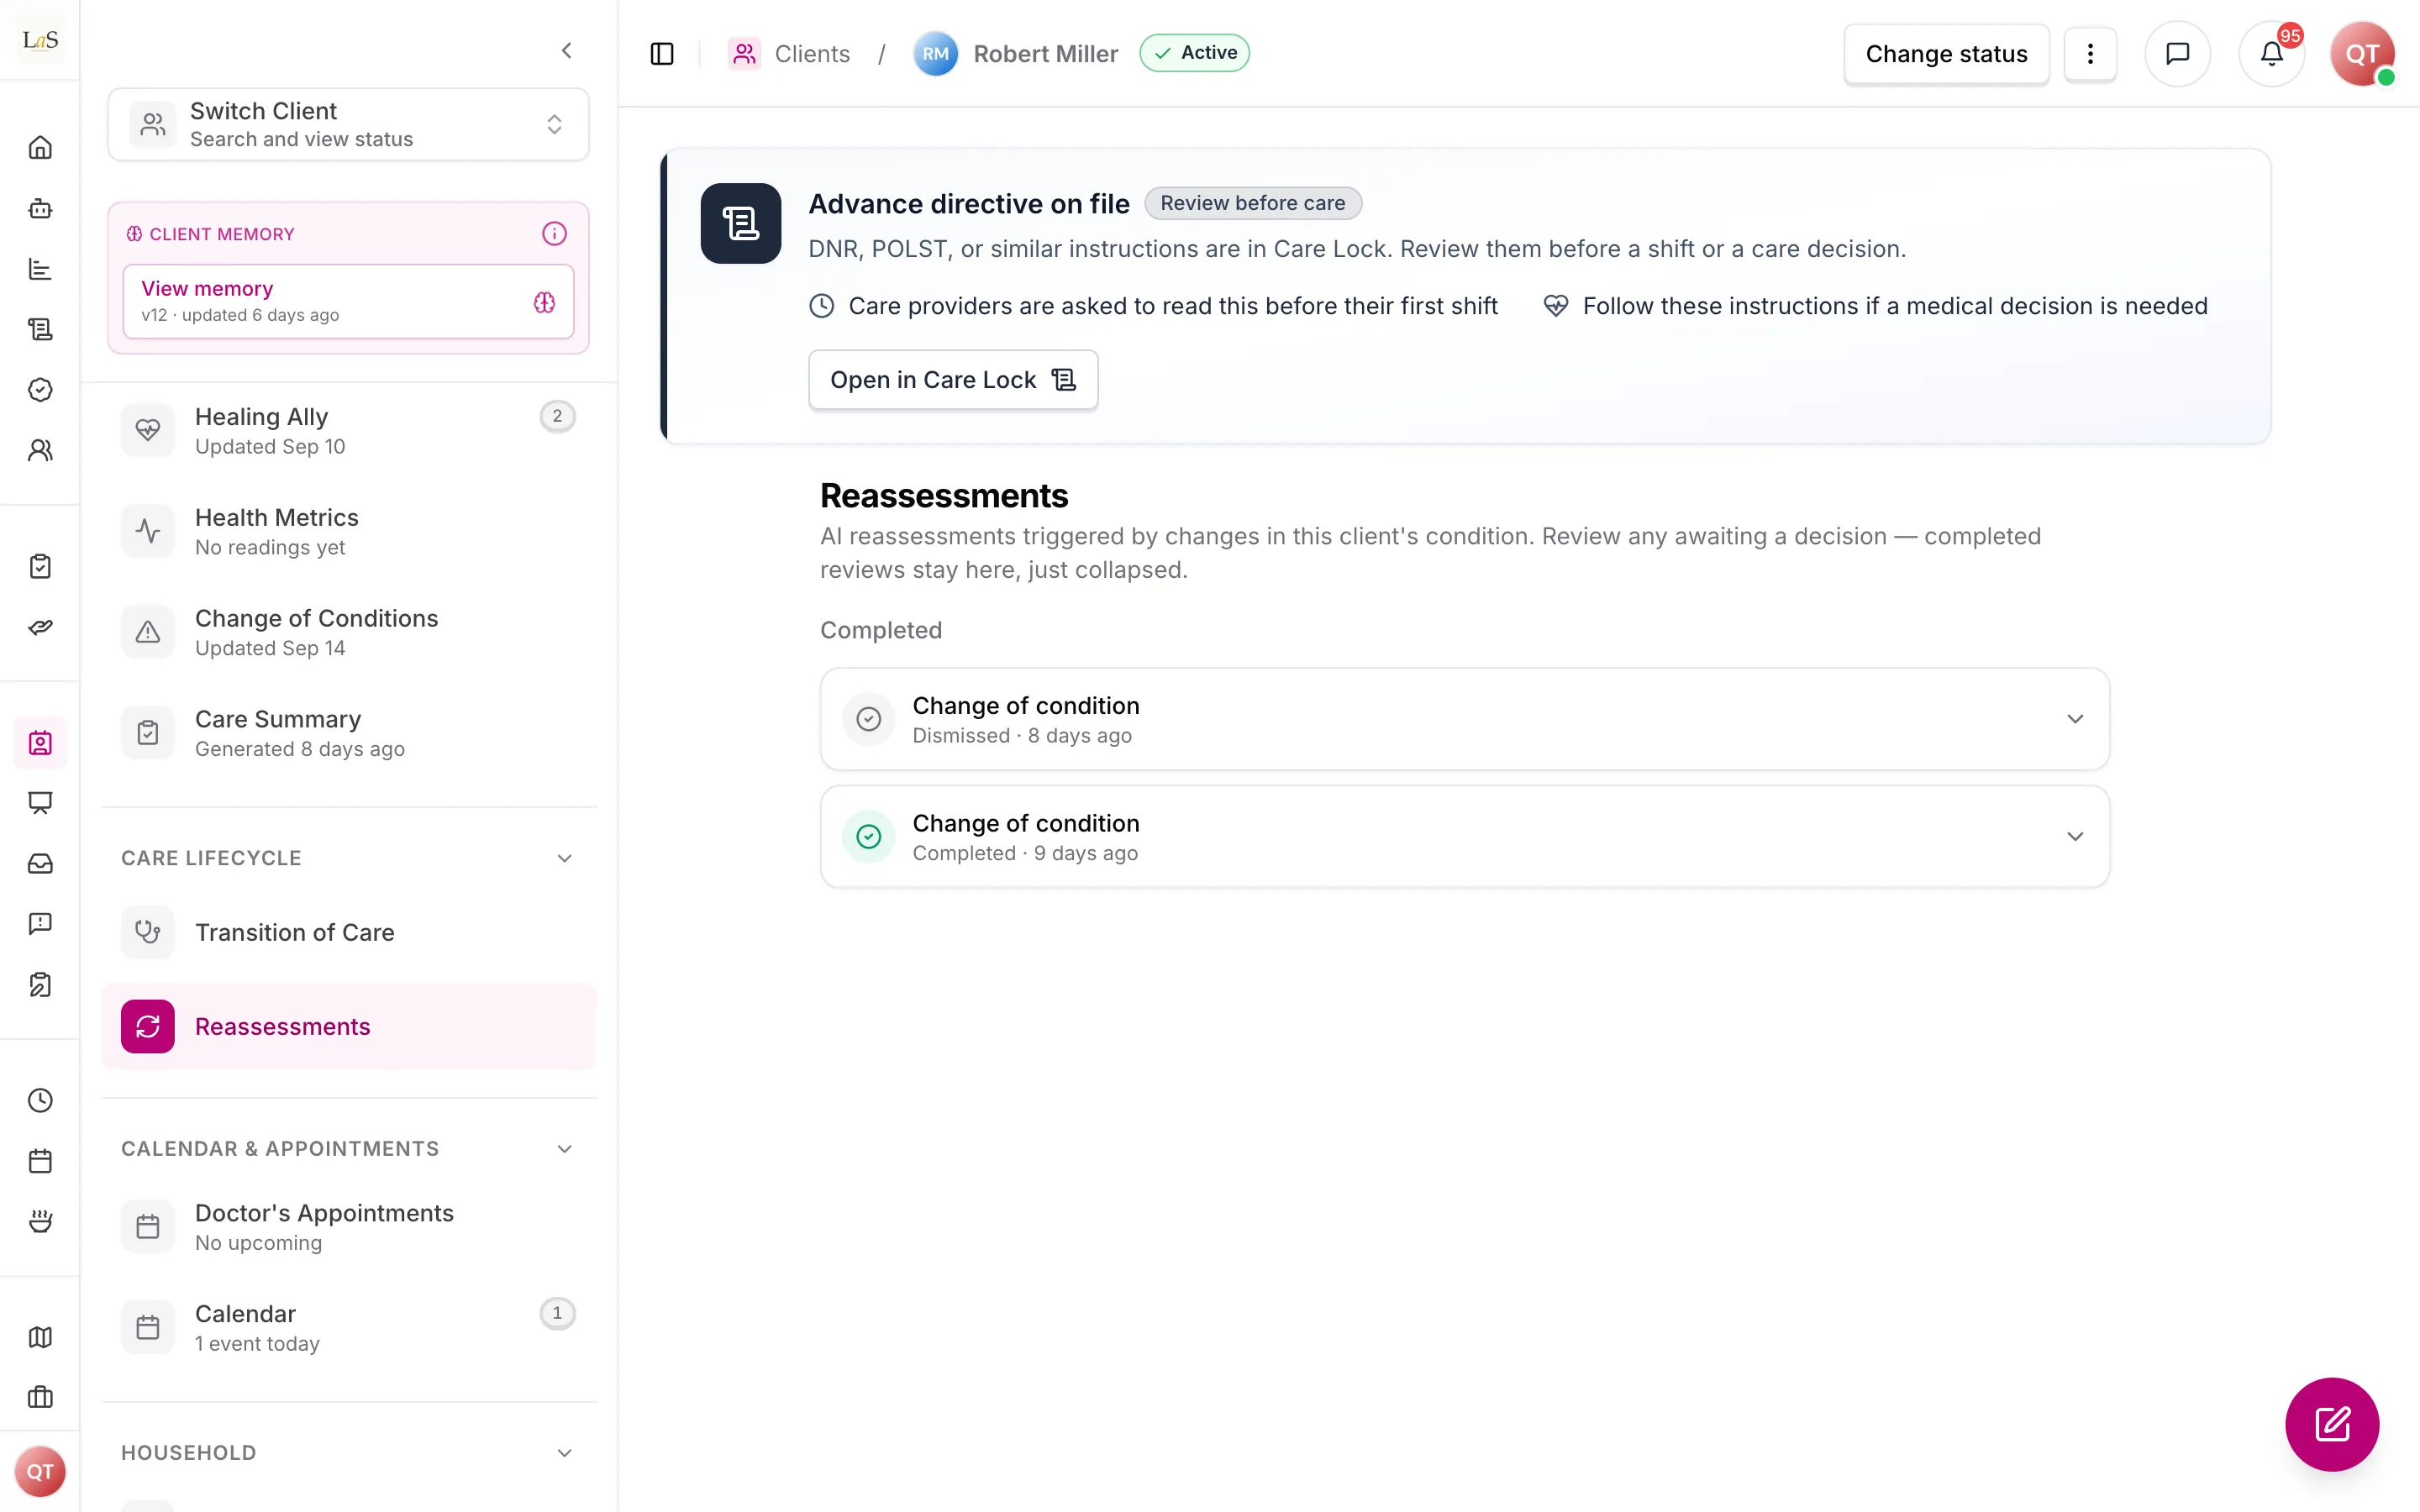Image resolution: width=2420 pixels, height=1512 pixels.
Task: Open Doctor's Appointments
Action: 348,1226
